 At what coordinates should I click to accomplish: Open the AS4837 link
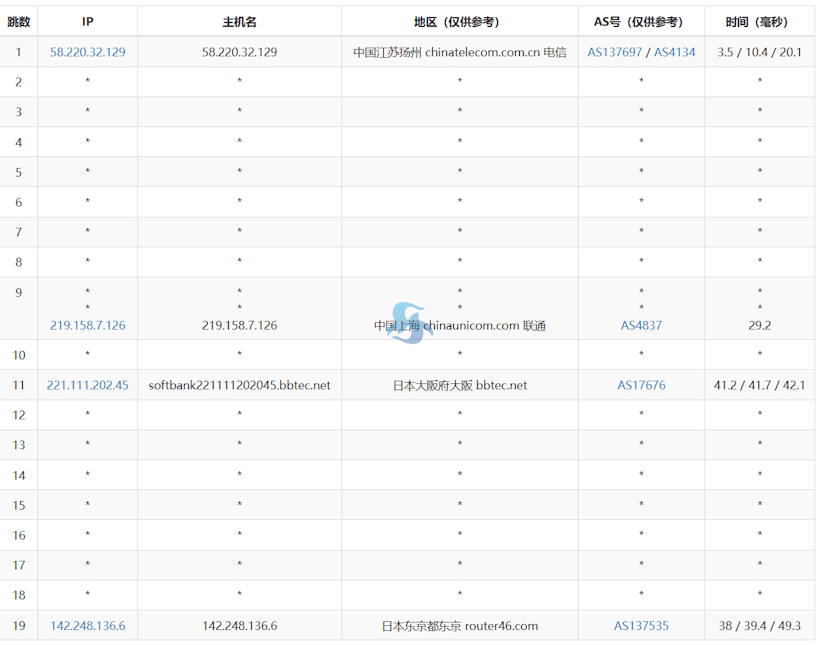tap(641, 325)
